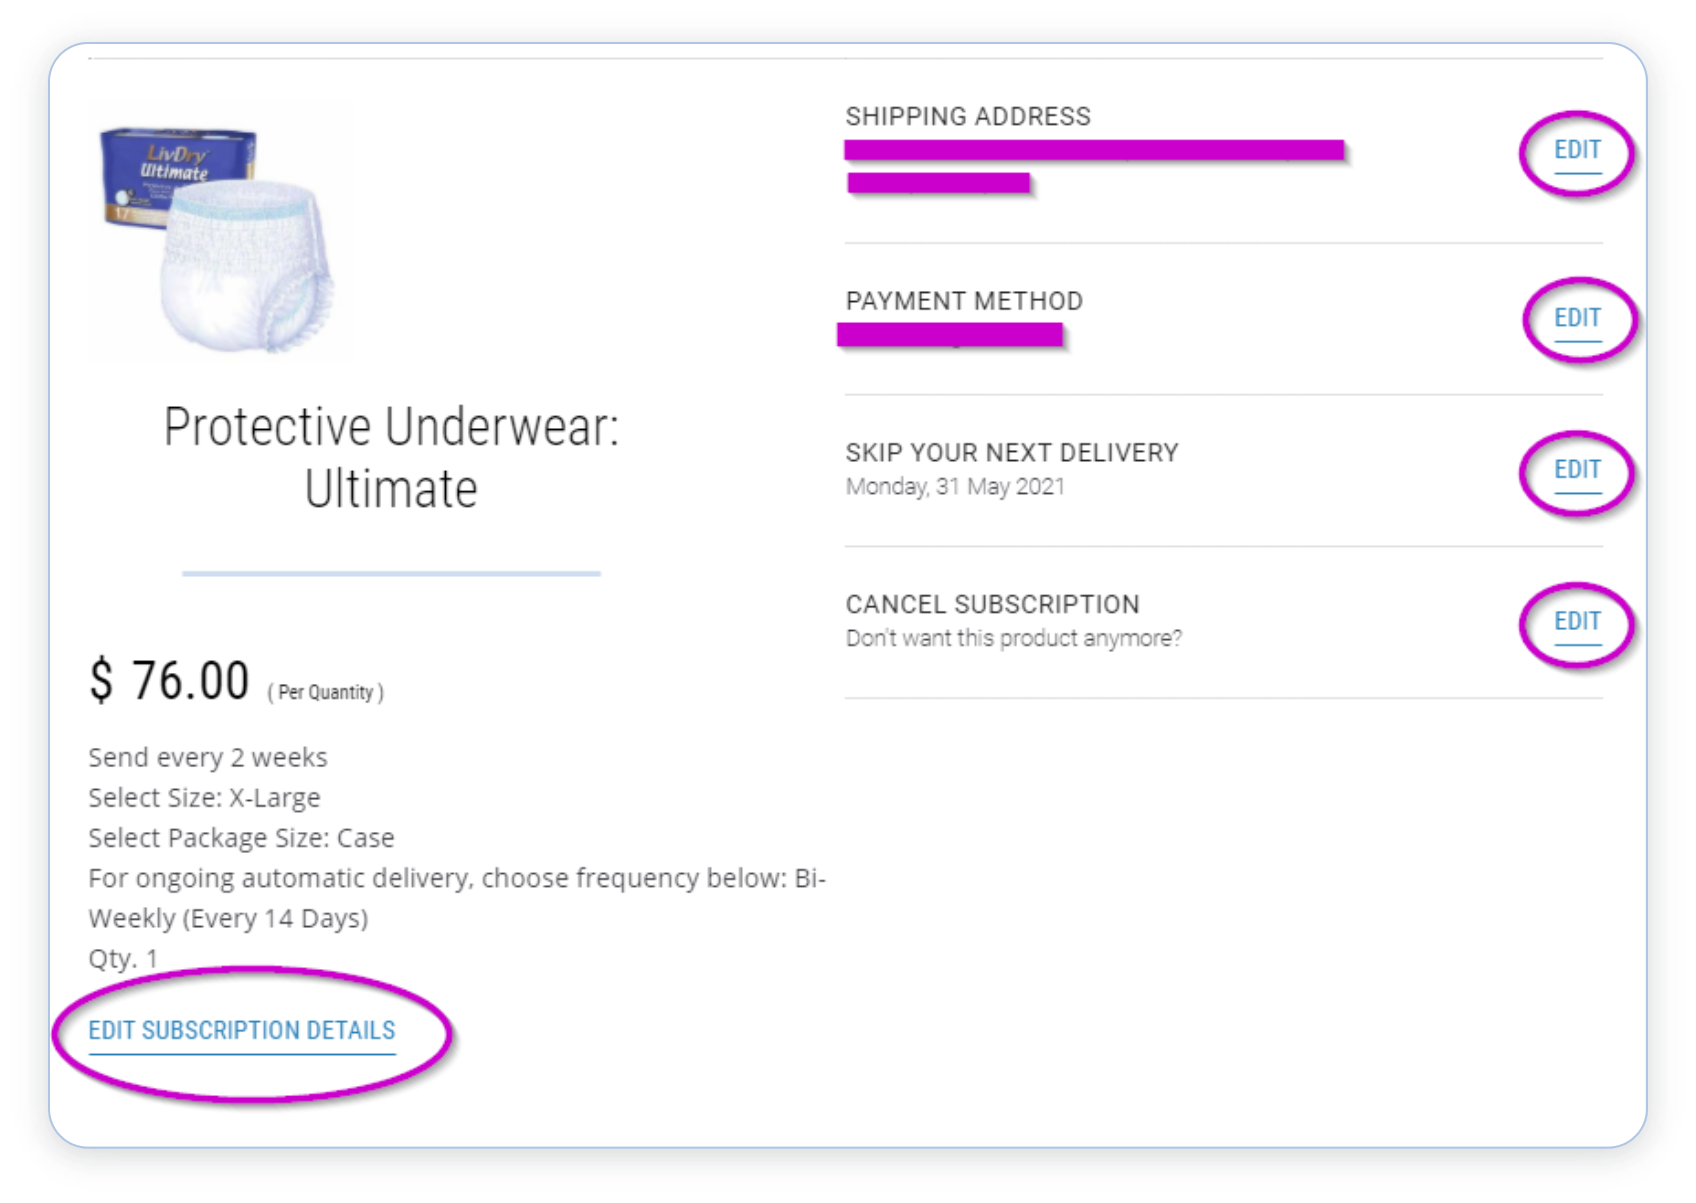1696x1203 pixels.
Task: Select the Cancel Subscription heading
Action: point(992,605)
